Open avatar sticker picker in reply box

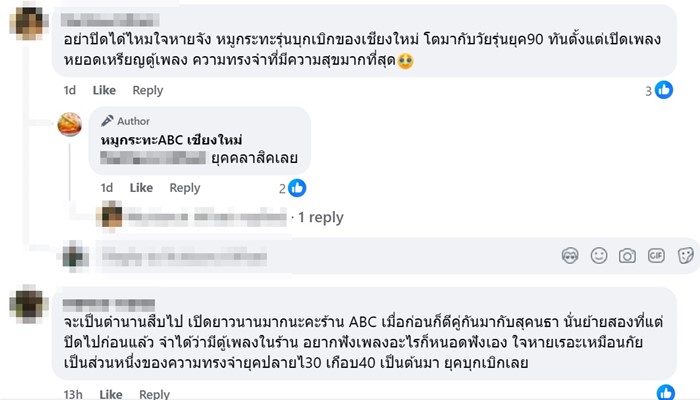tap(571, 255)
